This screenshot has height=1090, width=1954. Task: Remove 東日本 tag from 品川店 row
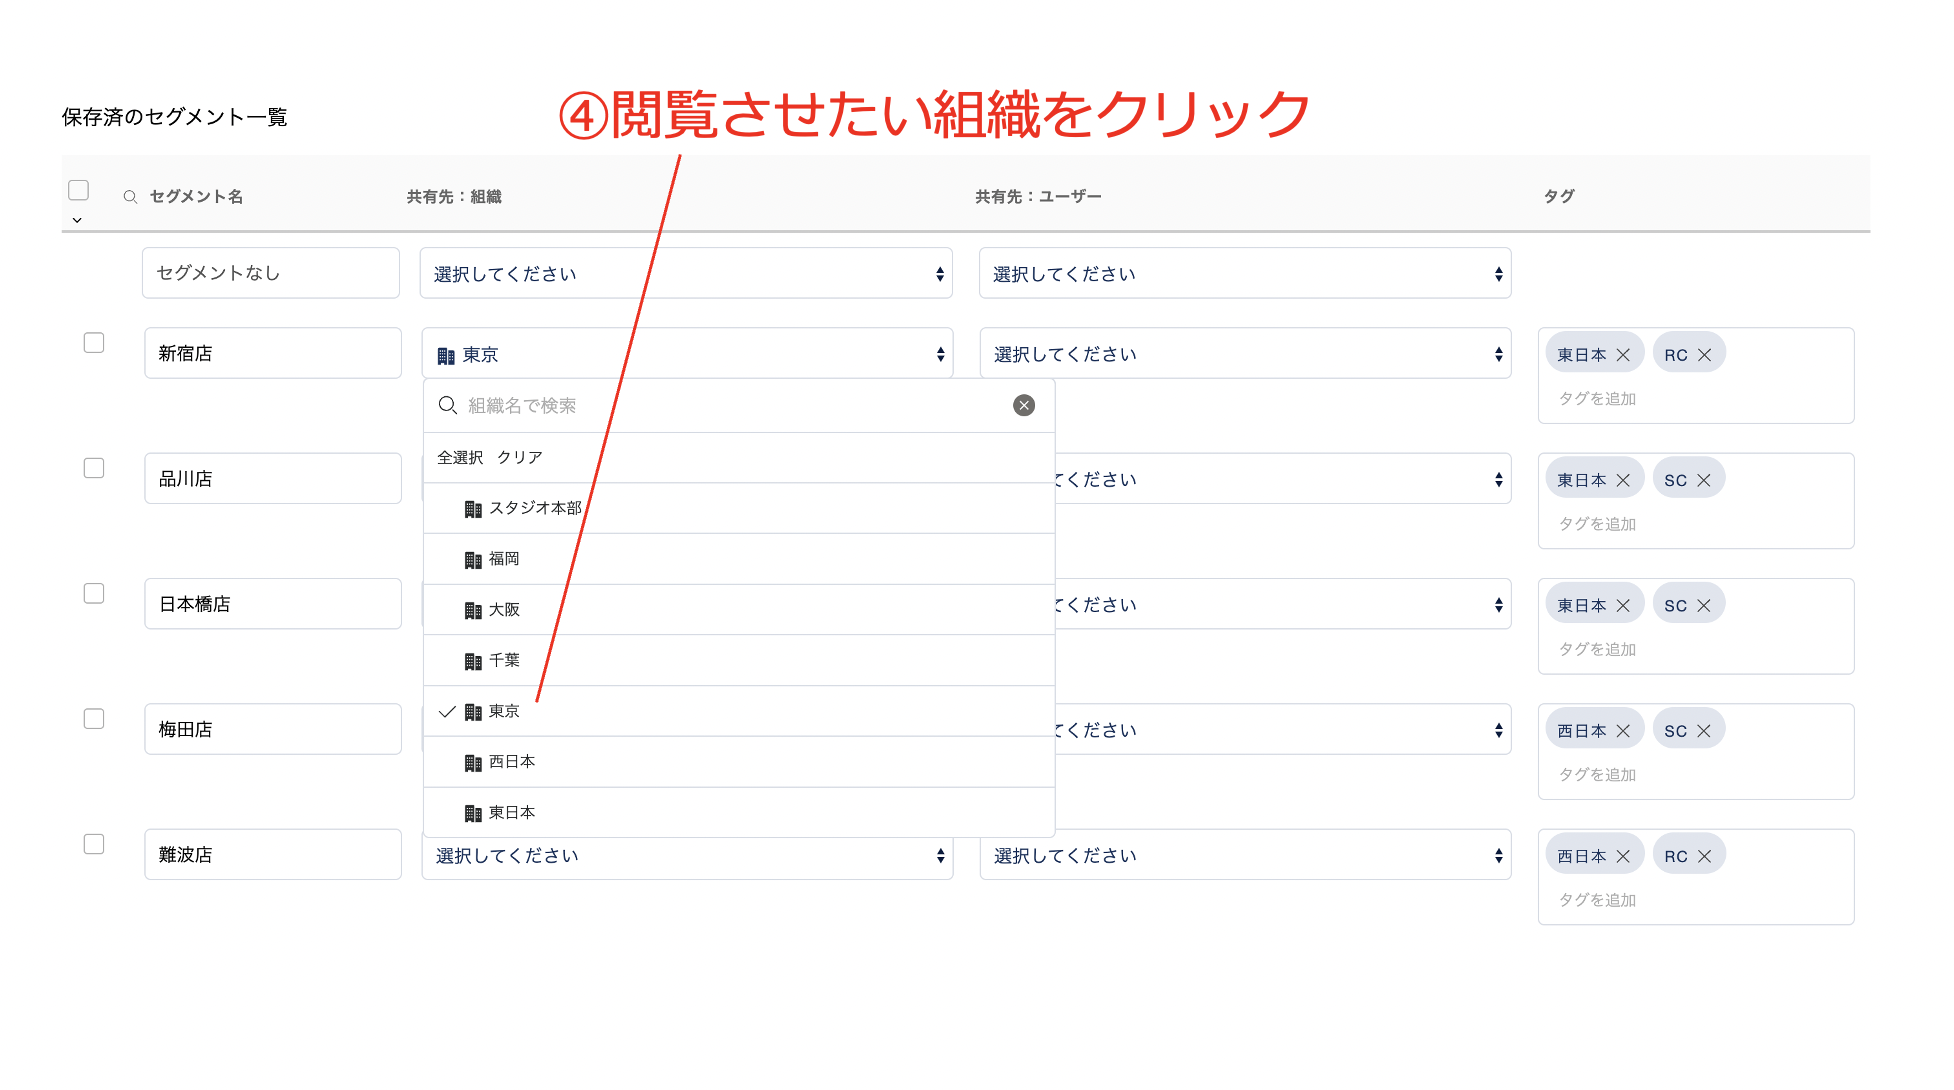[1623, 480]
